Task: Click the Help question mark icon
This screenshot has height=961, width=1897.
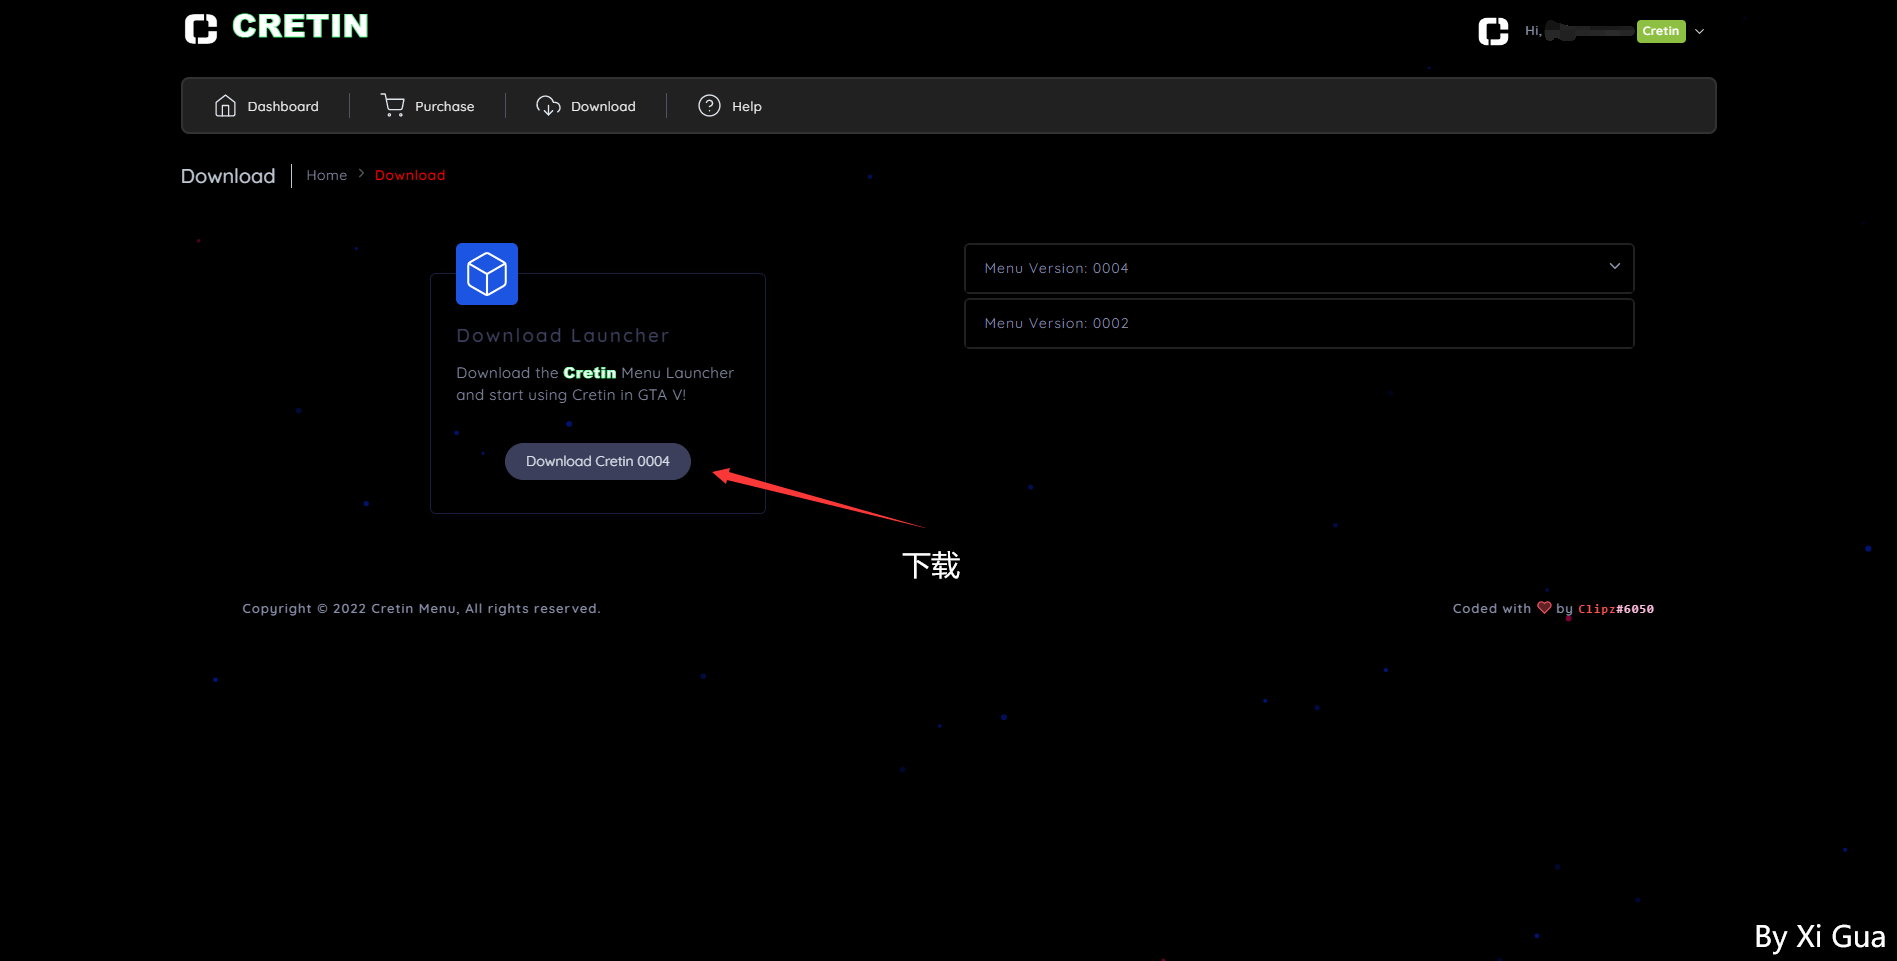Action: tap(709, 106)
